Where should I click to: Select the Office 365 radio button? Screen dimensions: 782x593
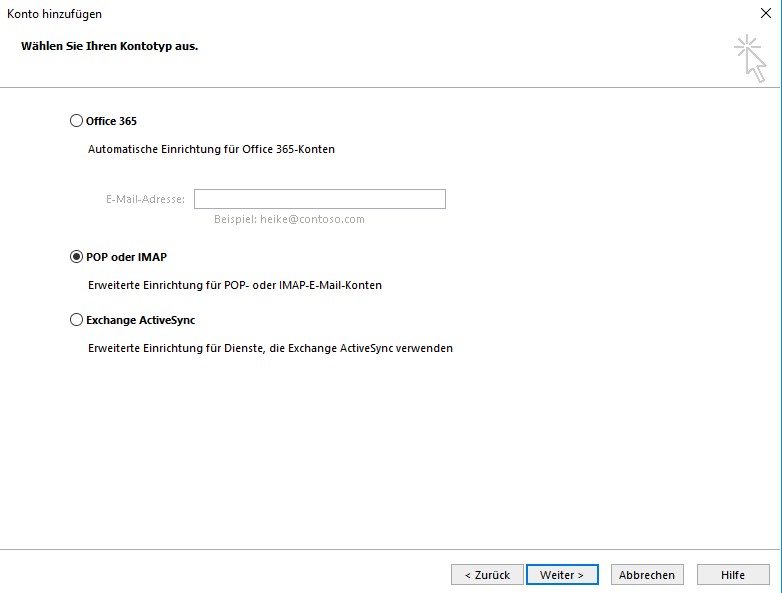click(x=77, y=121)
